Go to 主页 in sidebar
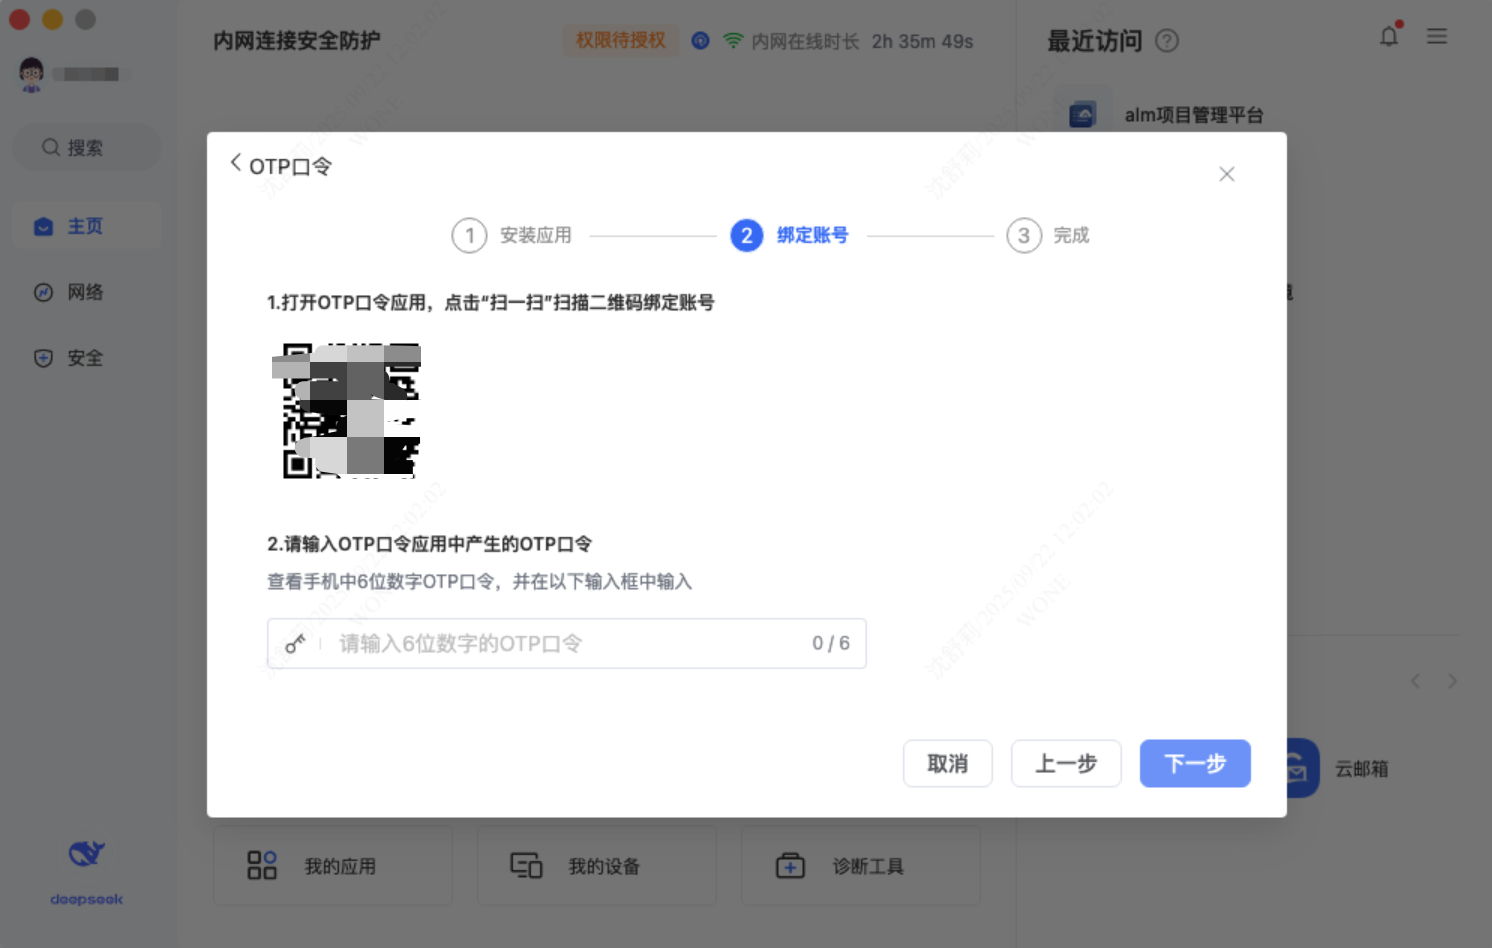1492x948 pixels. pos(86,226)
